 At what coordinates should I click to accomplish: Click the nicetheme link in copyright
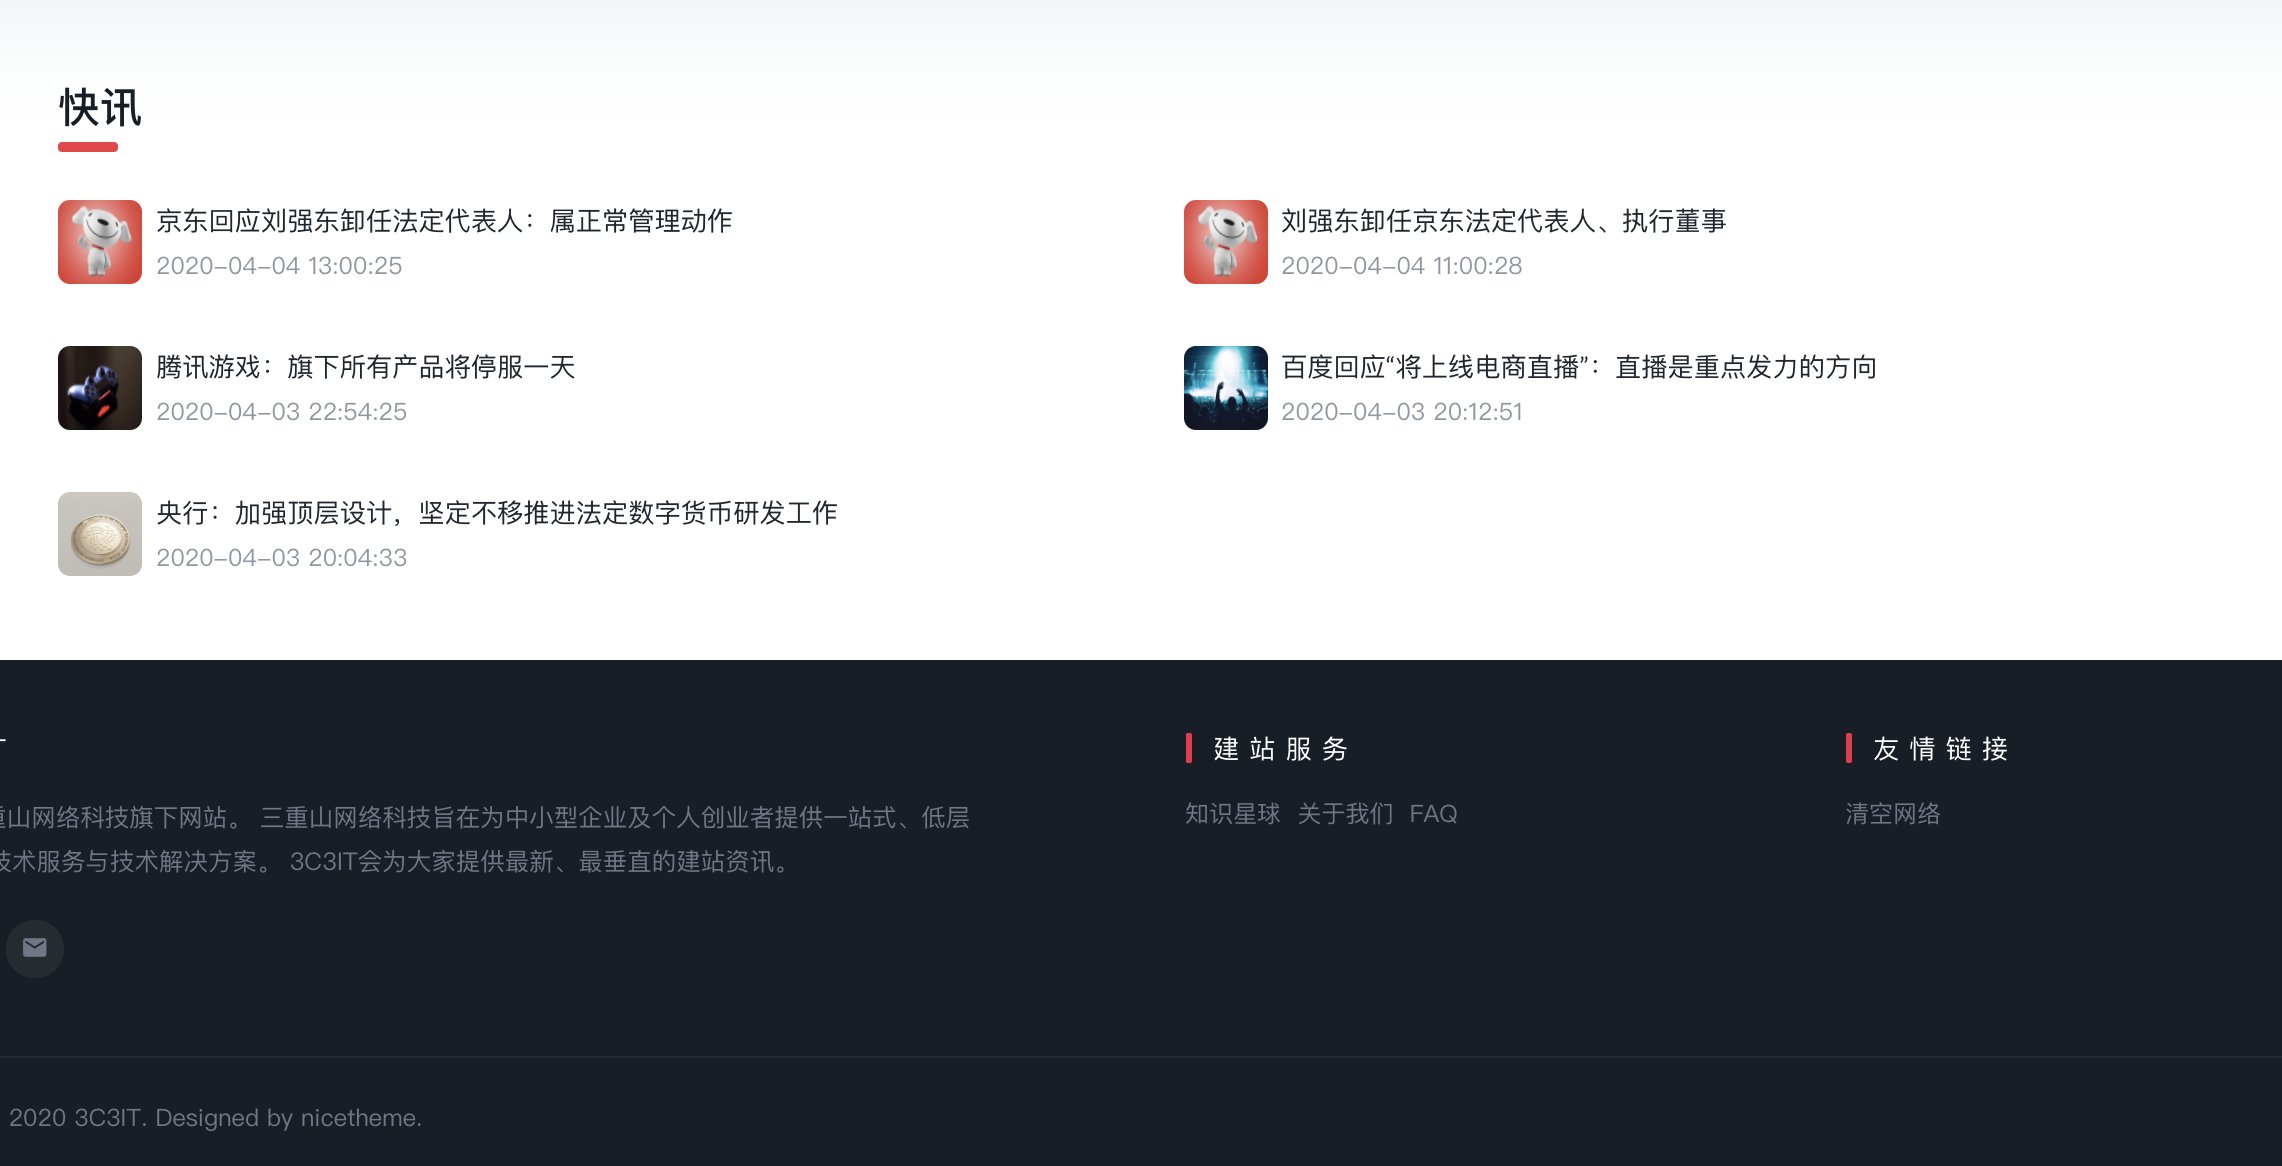pyautogui.click(x=358, y=1118)
